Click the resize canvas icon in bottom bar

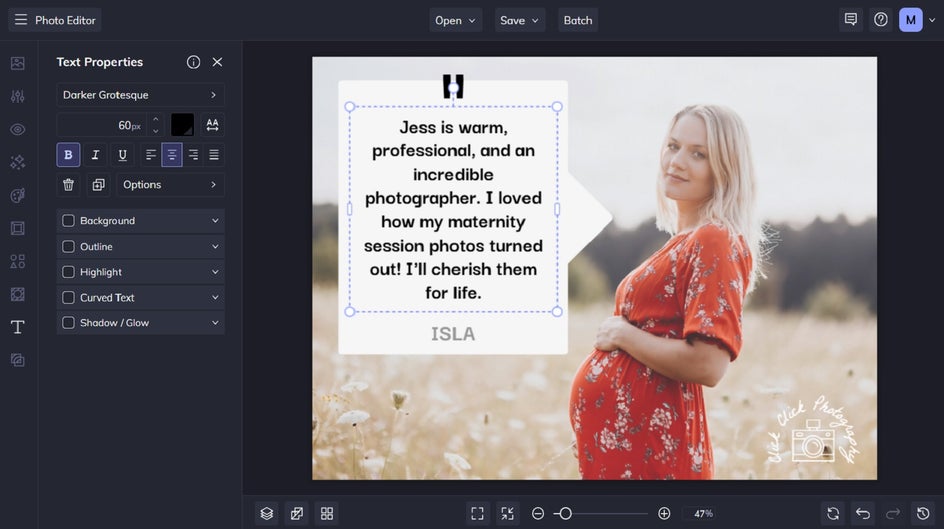point(297,513)
